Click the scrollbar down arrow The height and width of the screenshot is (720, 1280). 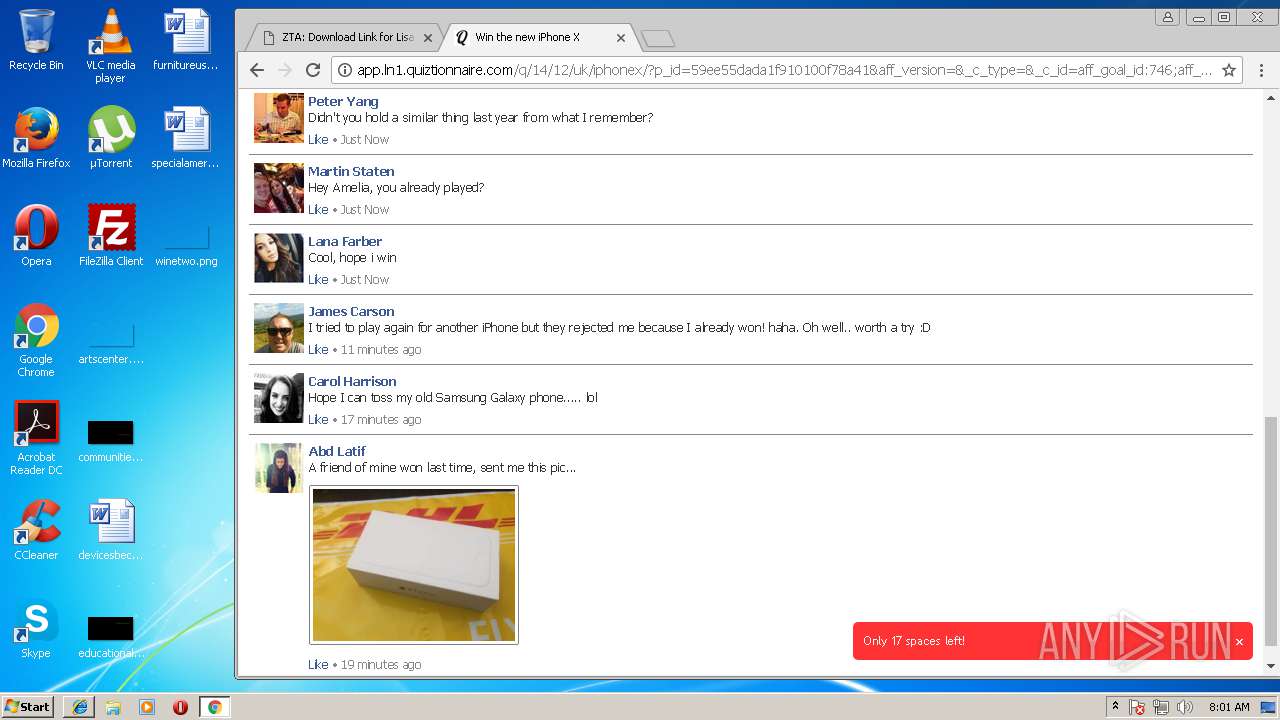[x=1271, y=666]
